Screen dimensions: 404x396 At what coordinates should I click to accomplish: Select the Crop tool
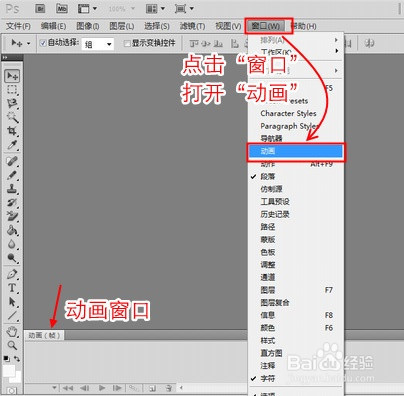click(12, 131)
